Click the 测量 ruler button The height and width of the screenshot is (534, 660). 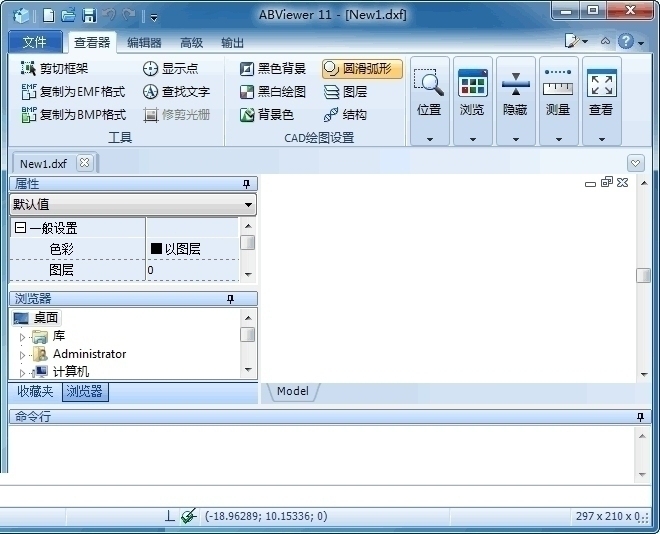558,83
